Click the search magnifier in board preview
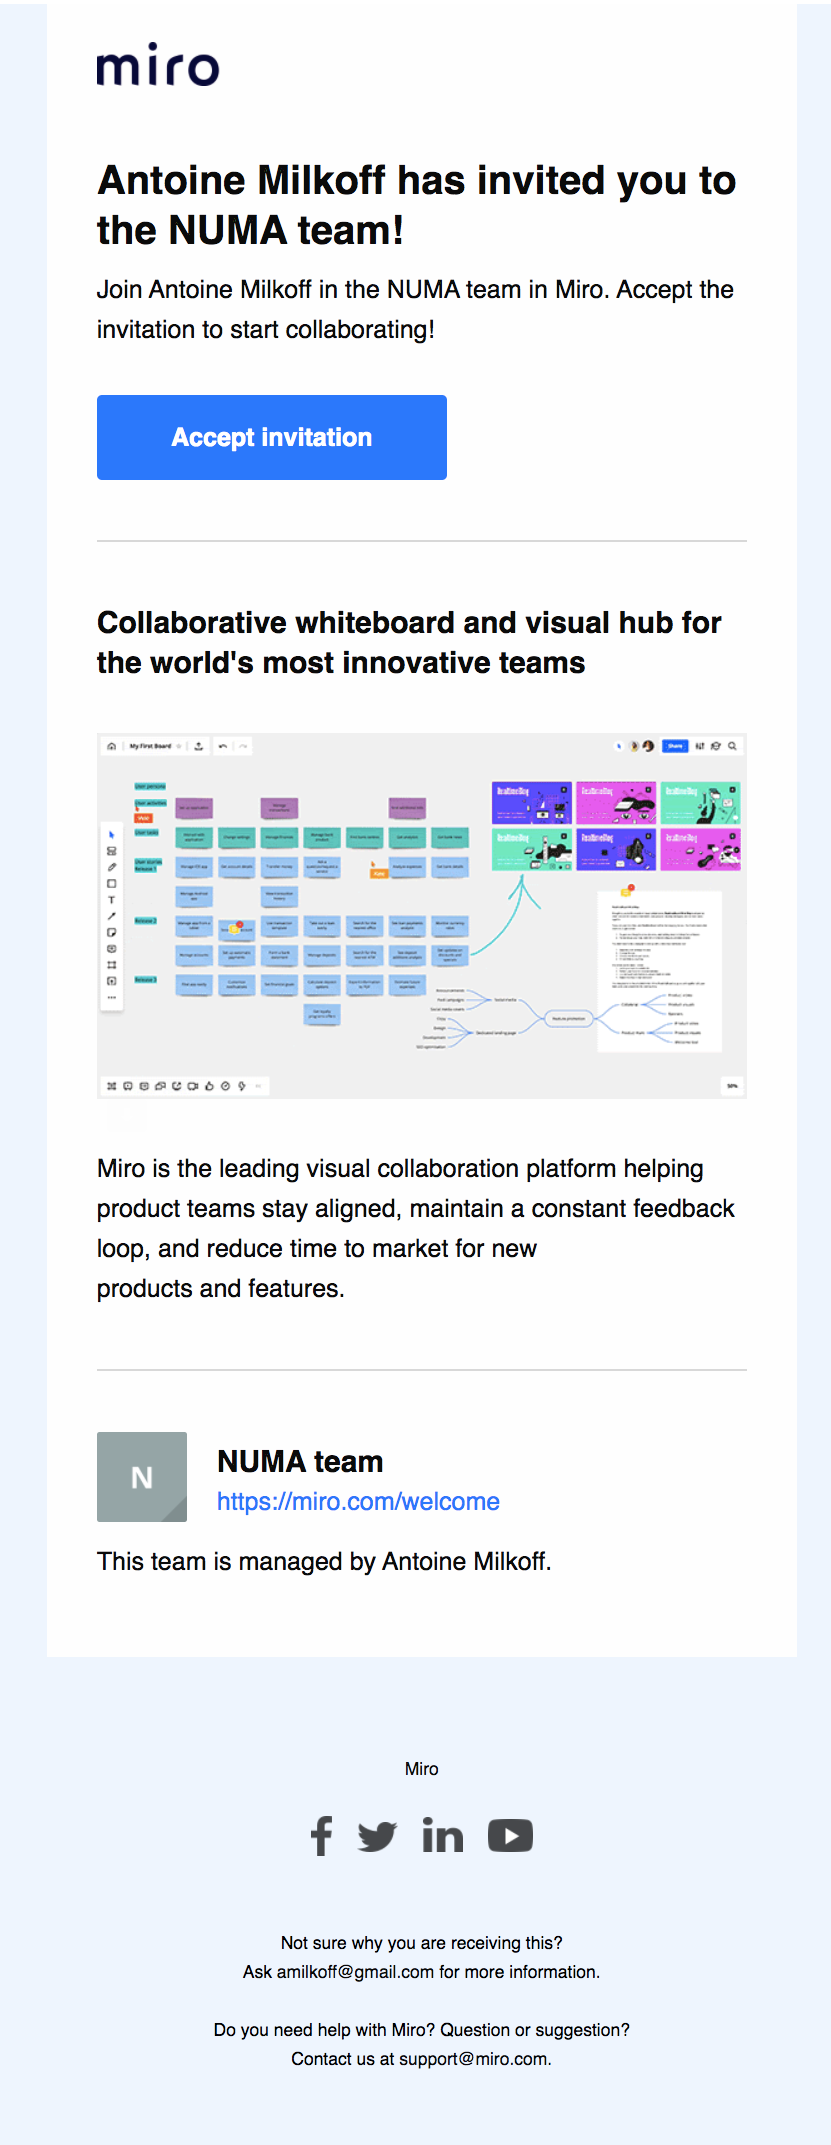Image resolution: width=831 pixels, height=2145 pixels. click(732, 746)
